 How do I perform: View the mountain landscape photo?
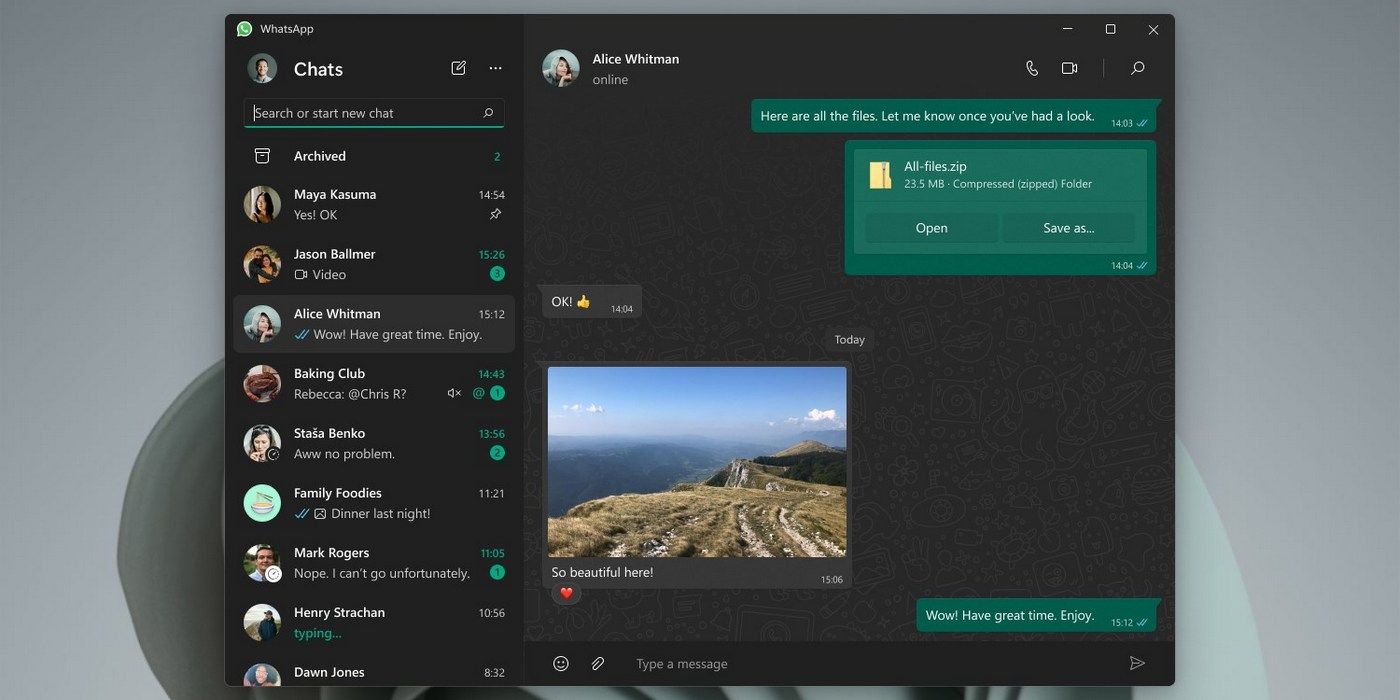pyautogui.click(x=697, y=461)
